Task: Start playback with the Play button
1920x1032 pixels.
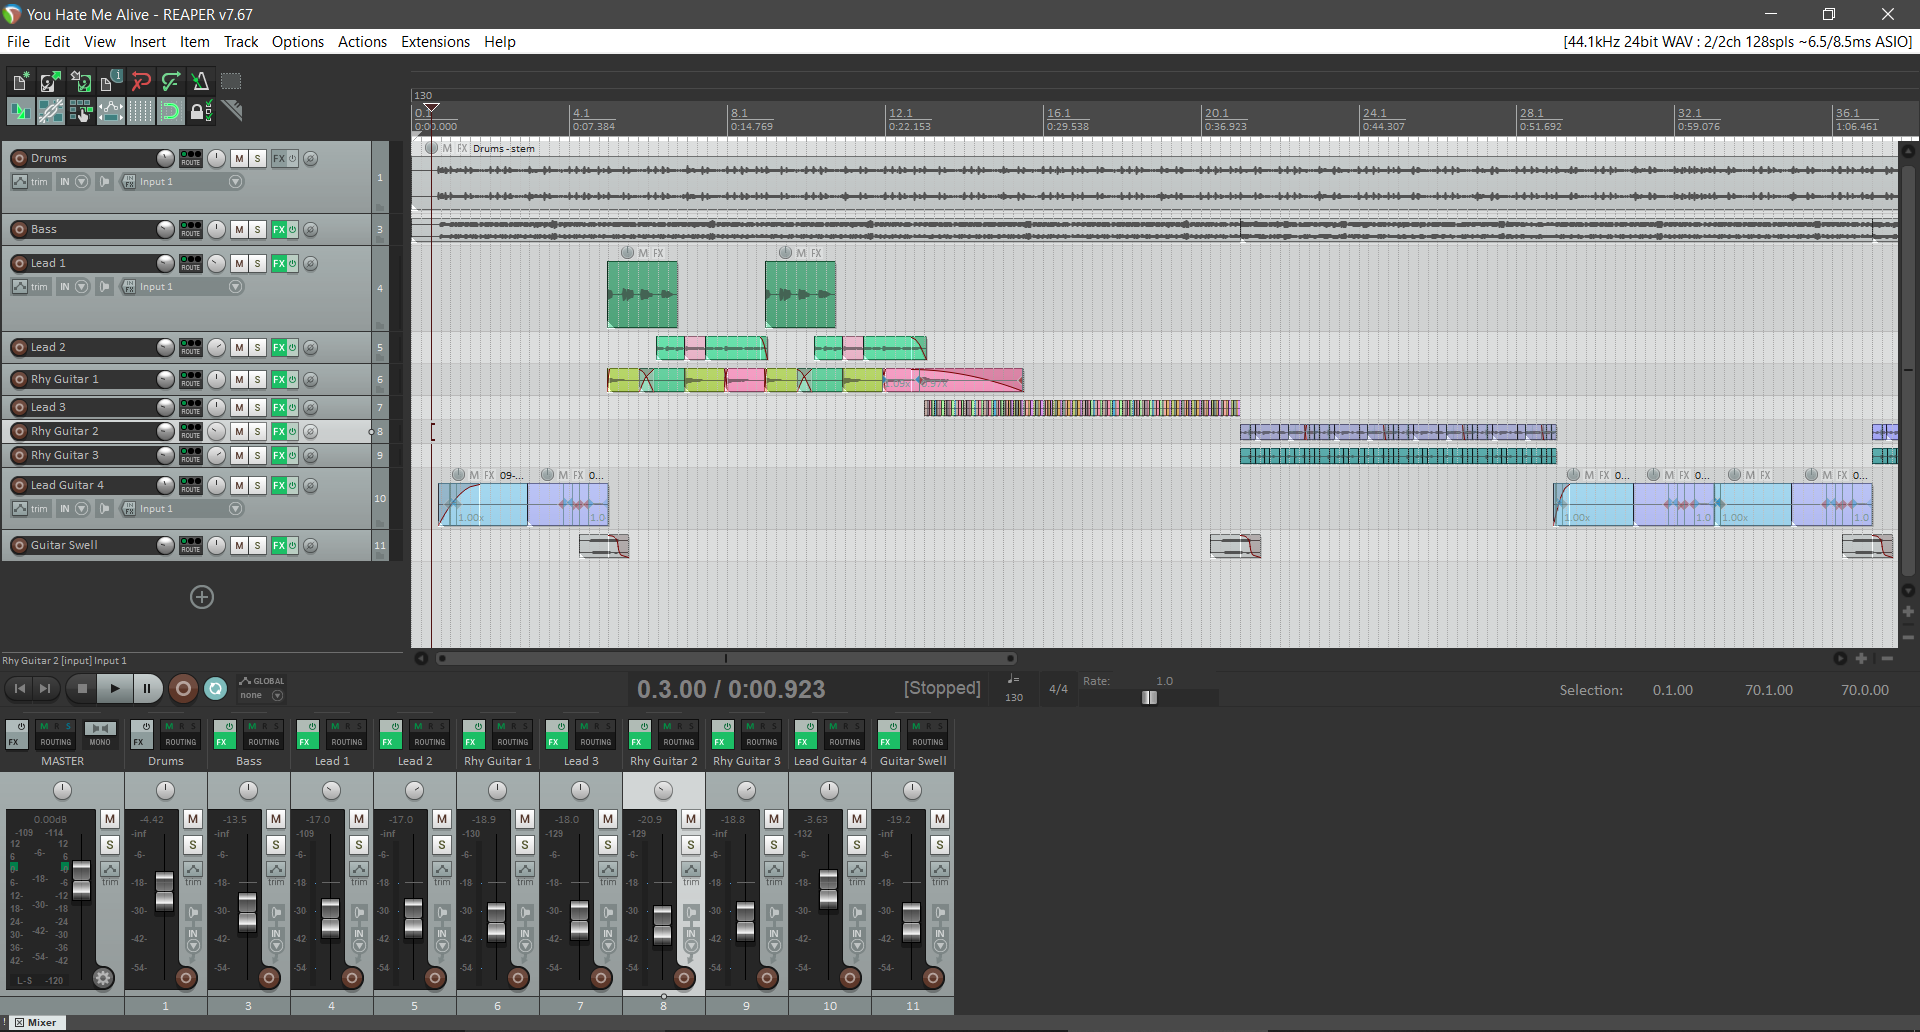Action: (115, 688)
